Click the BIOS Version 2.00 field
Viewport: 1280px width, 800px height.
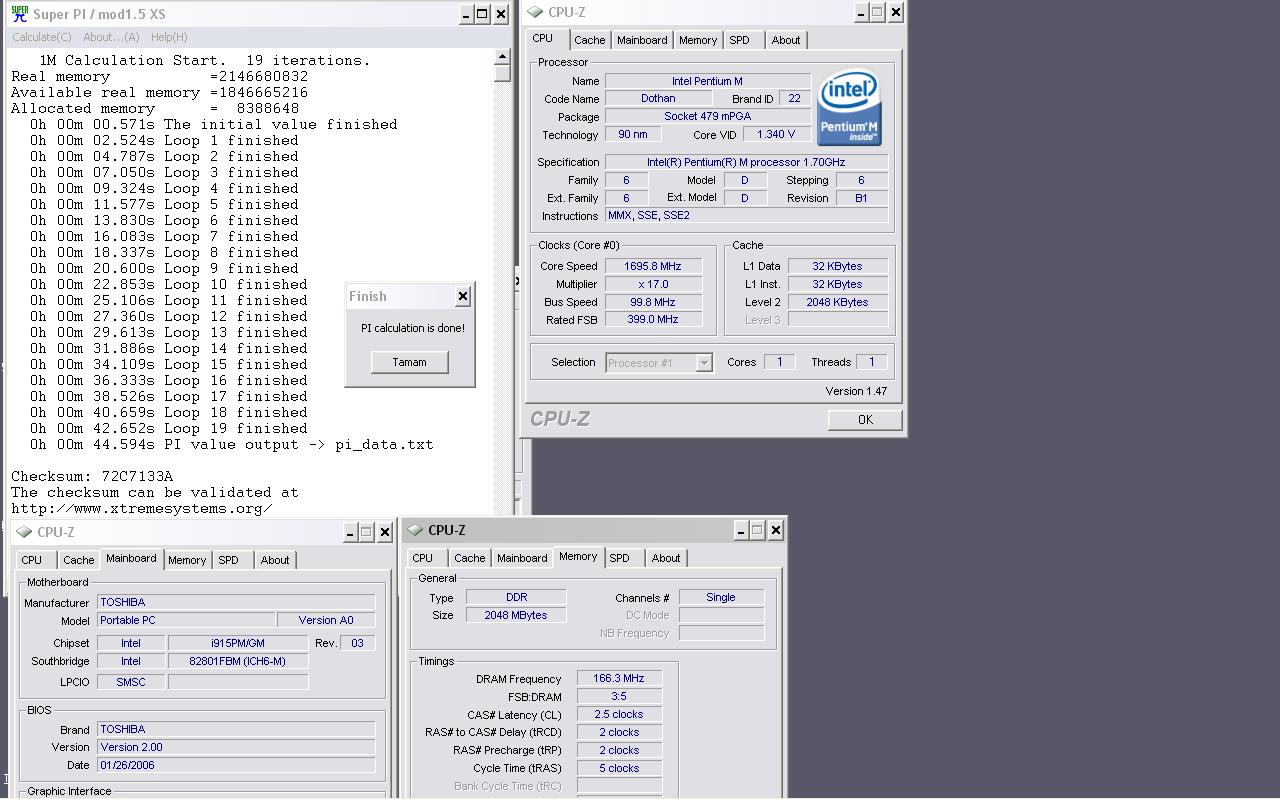[236, 747]
